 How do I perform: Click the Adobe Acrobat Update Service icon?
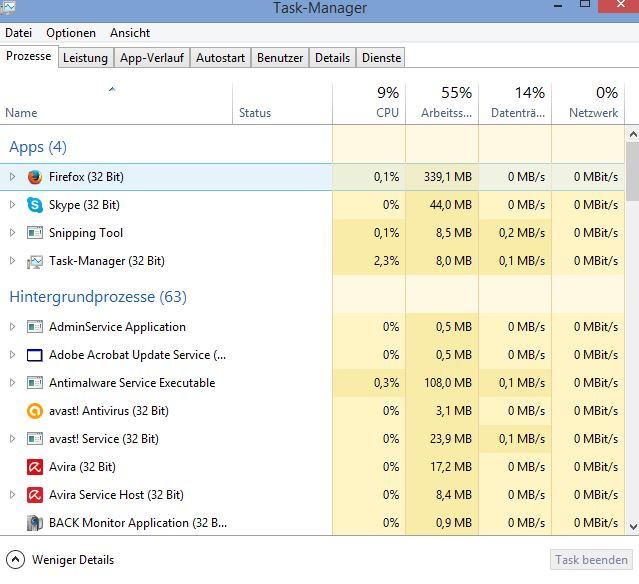tap(35, 355)
